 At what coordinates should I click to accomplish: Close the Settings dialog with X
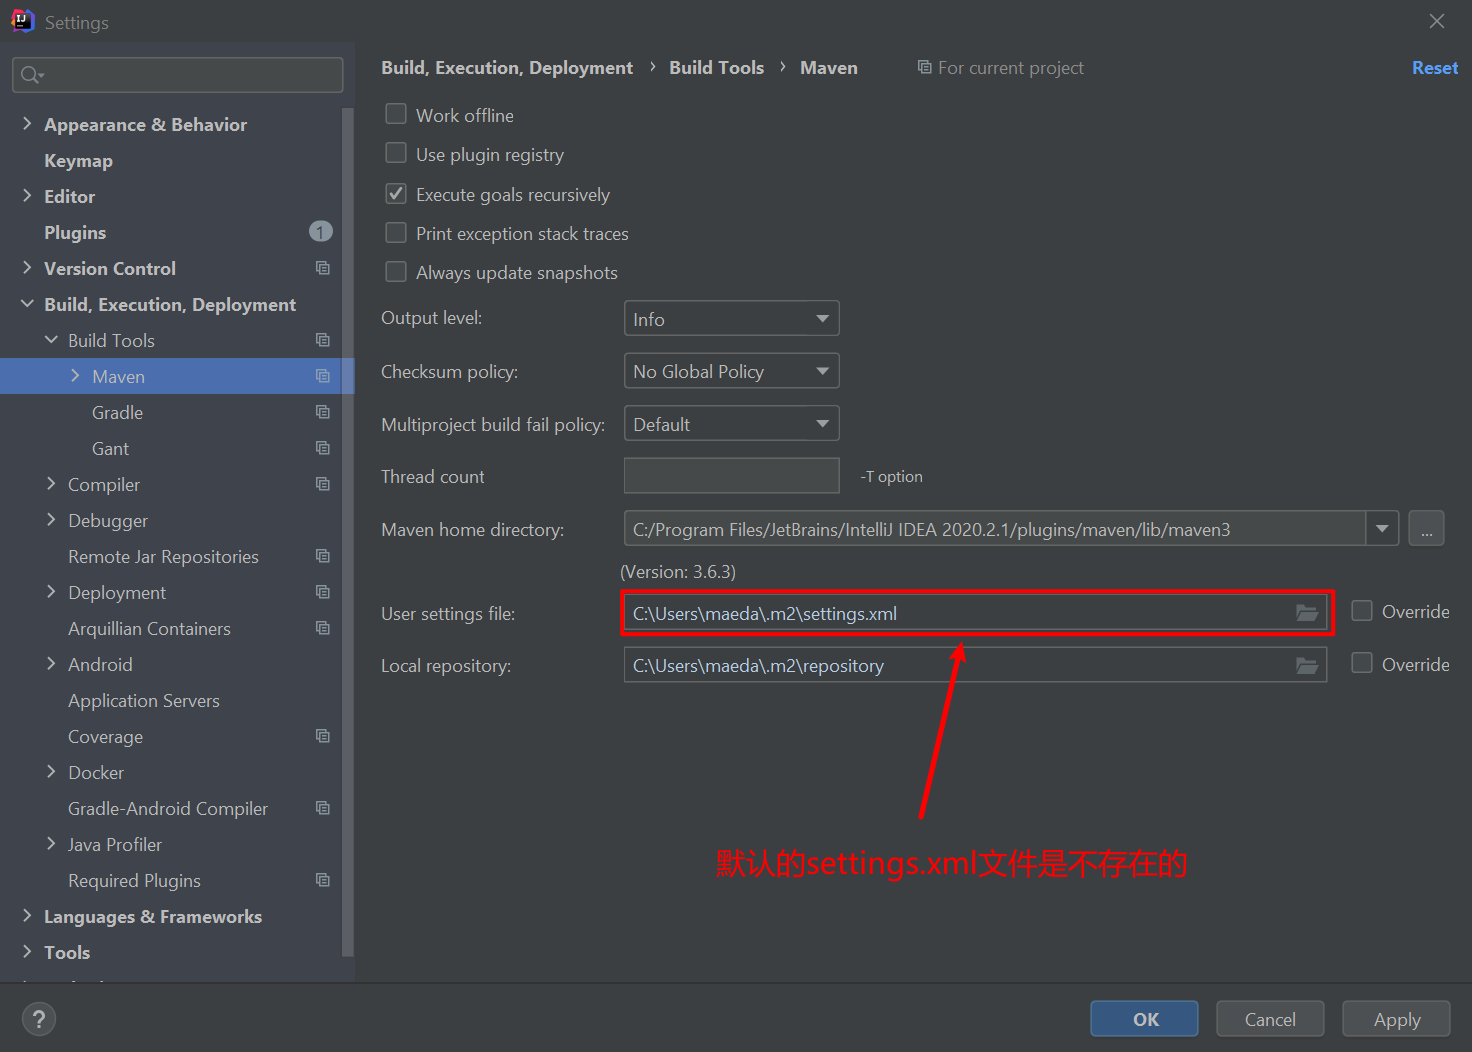coord(1437,21)
